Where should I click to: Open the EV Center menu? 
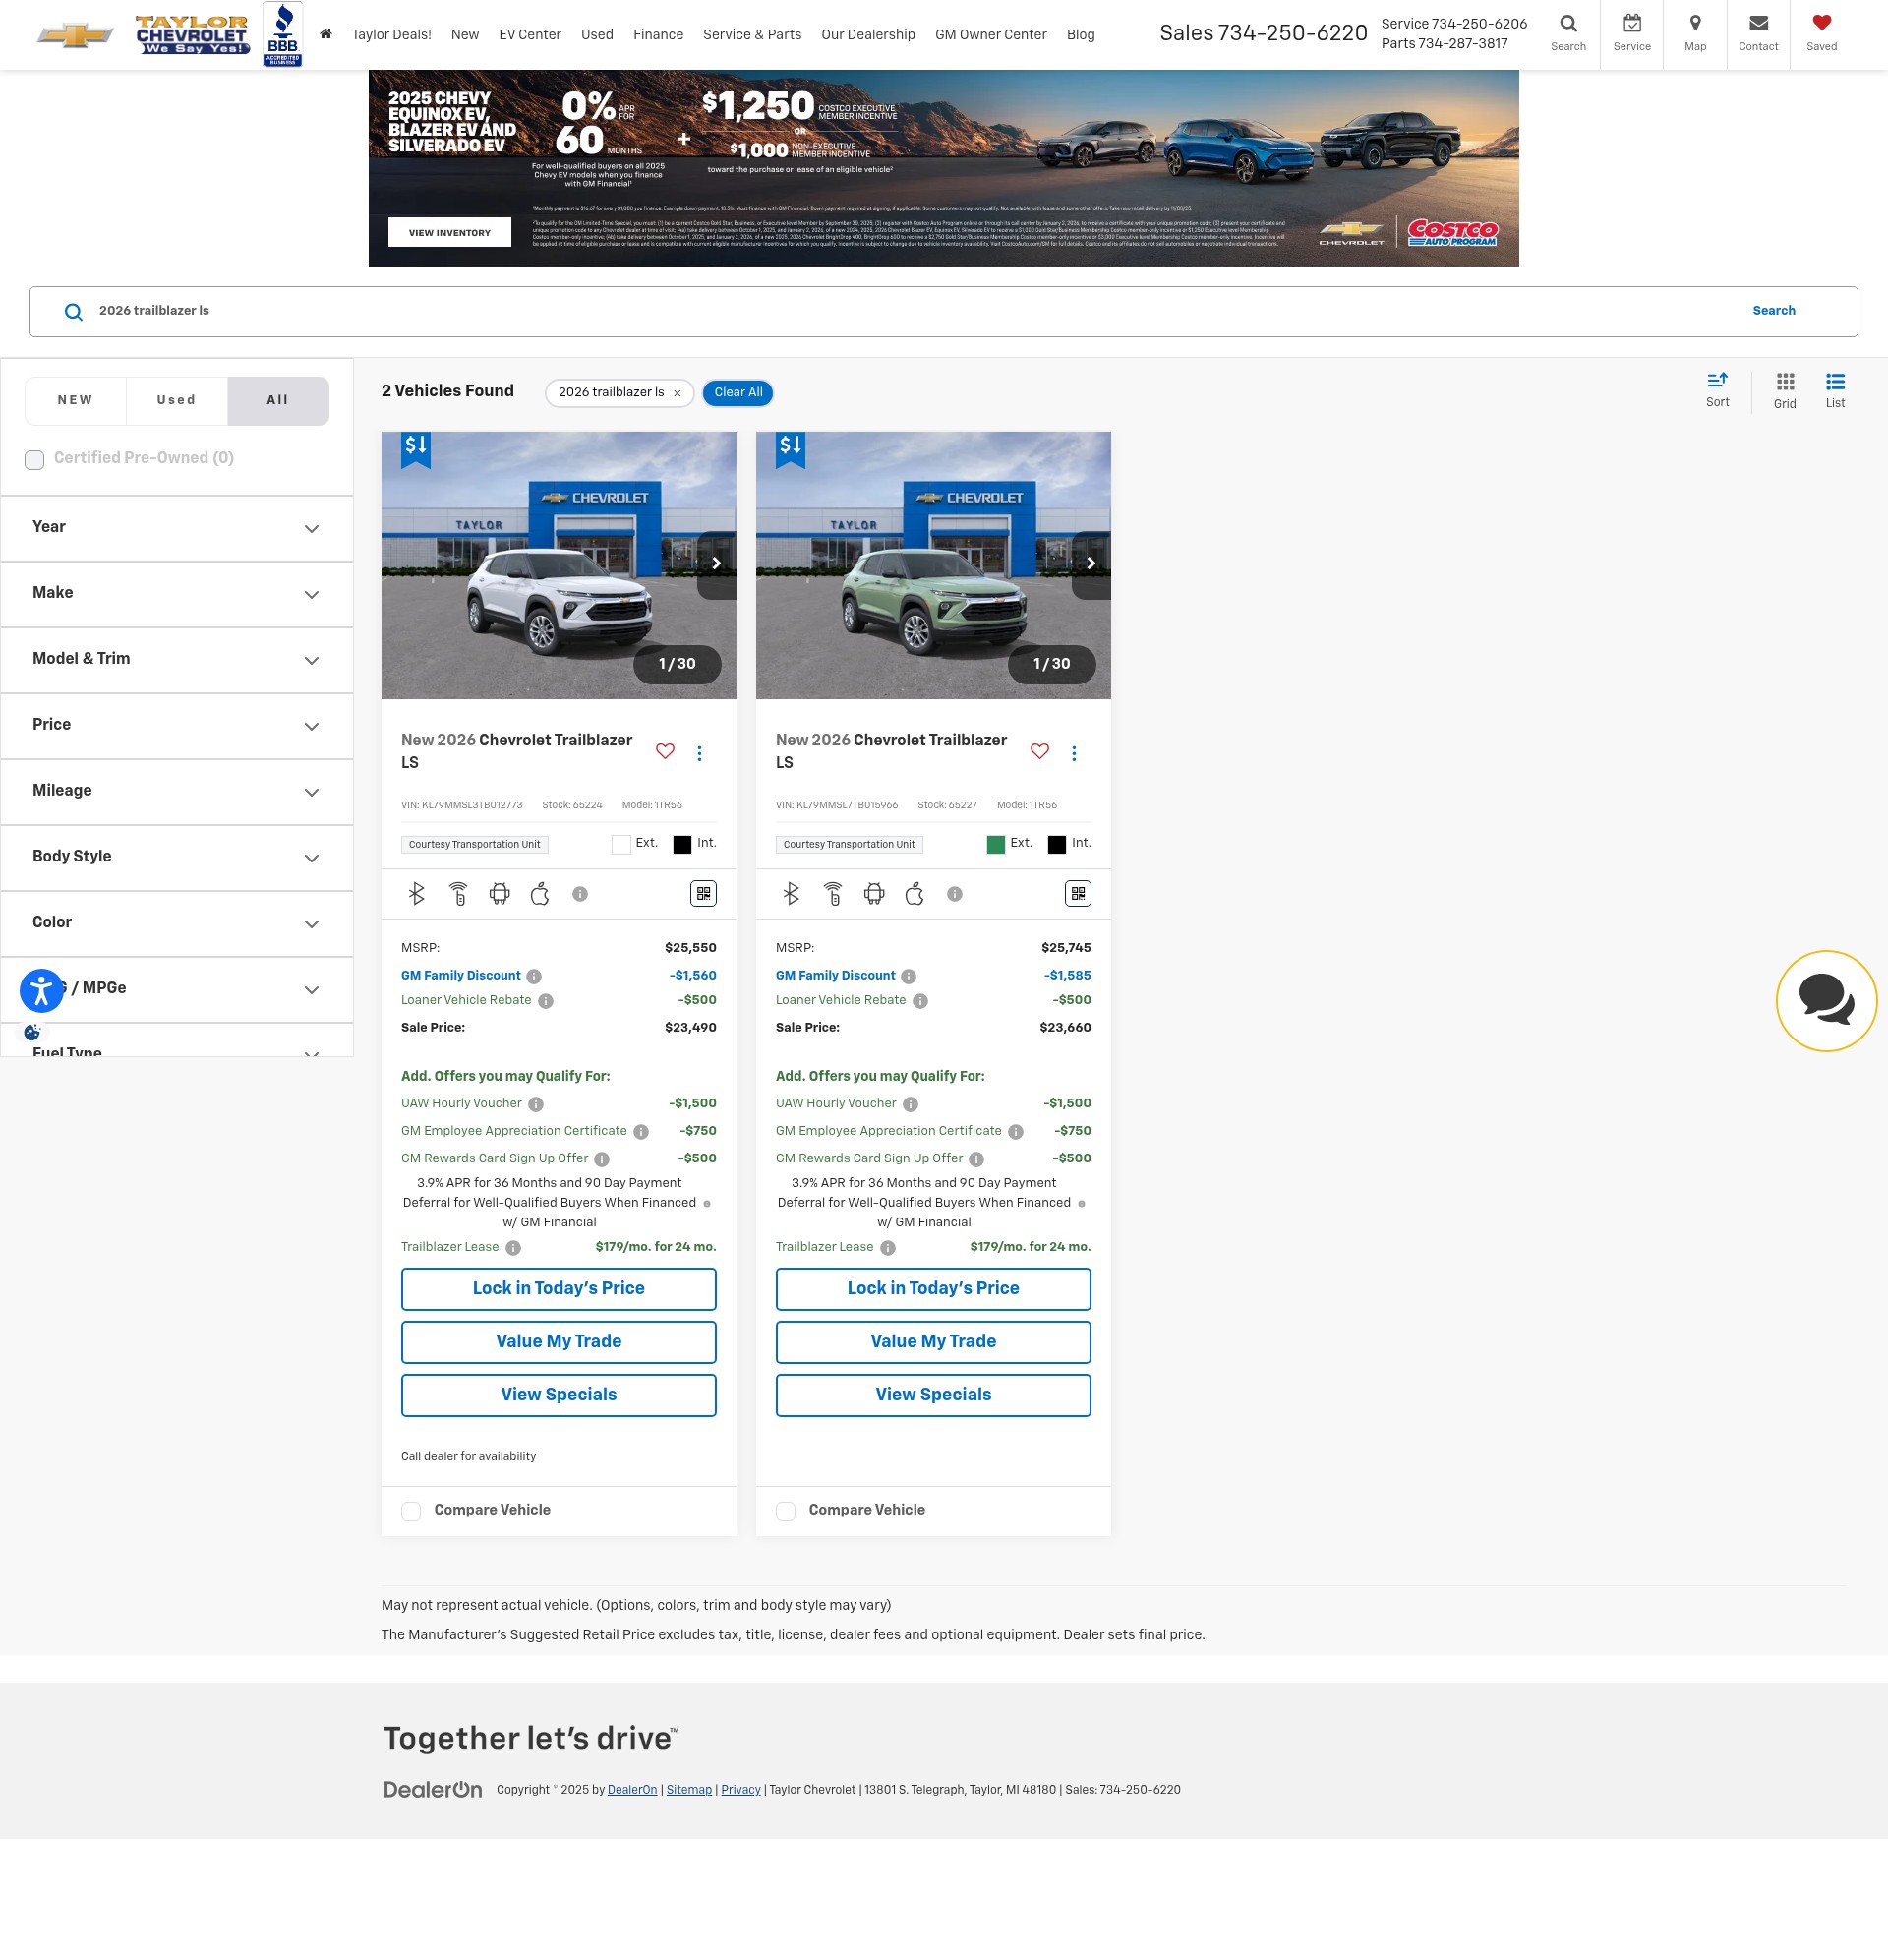point(530,34)
